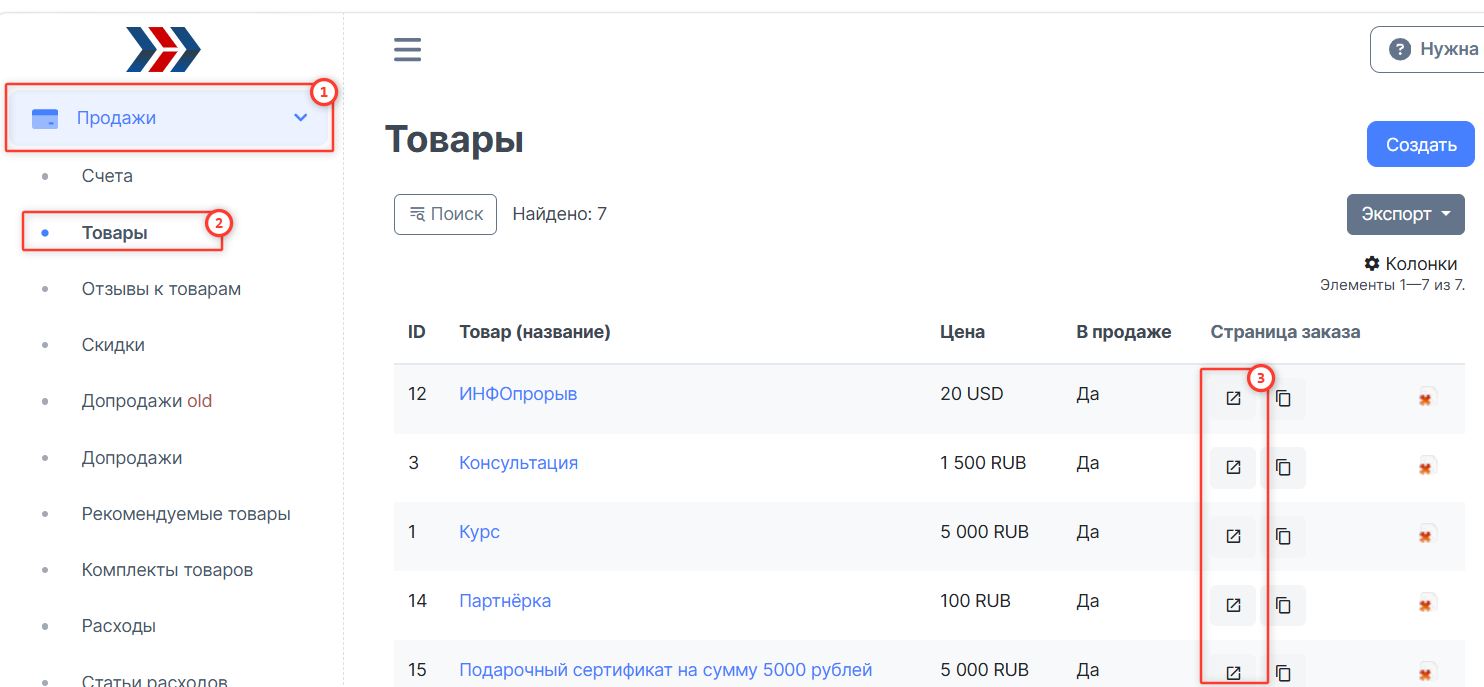
Task: Go to Отзывы к товарам
Action: tap(161, 289)
